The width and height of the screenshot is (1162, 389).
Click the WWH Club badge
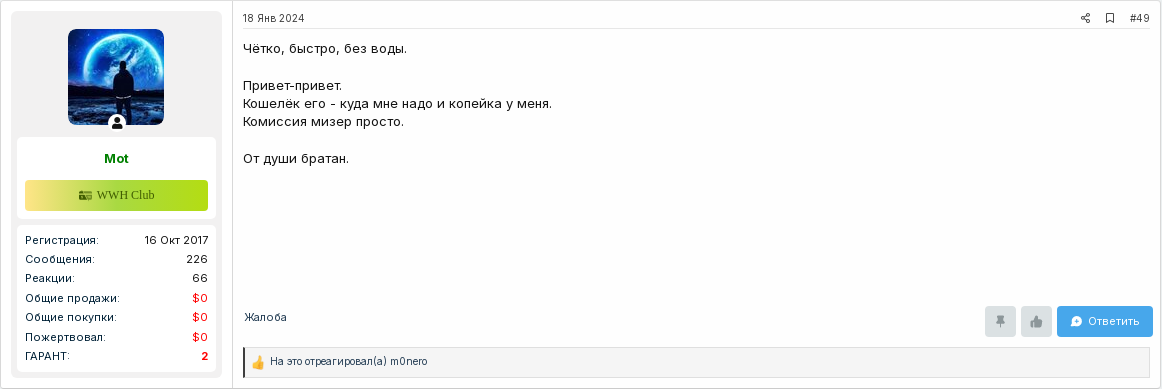tap(116, 196)
